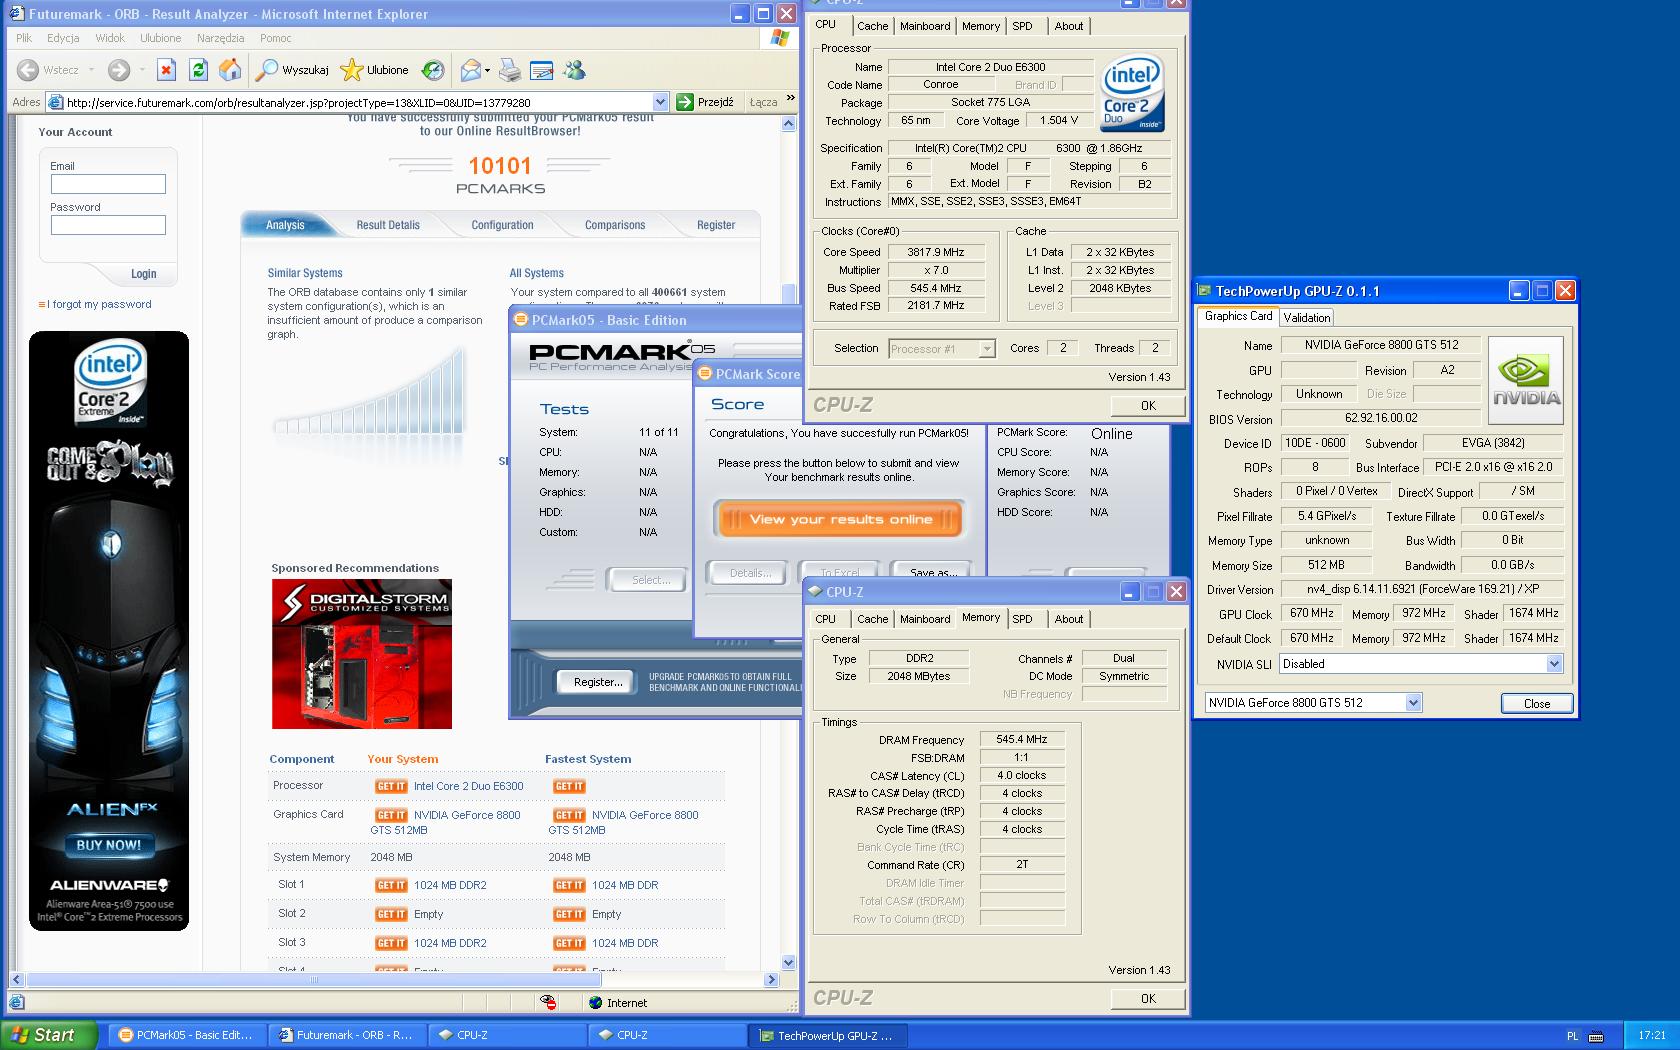Click the I forgot my password link
Screen dimensions: 1680x1050
coord(99,304)
